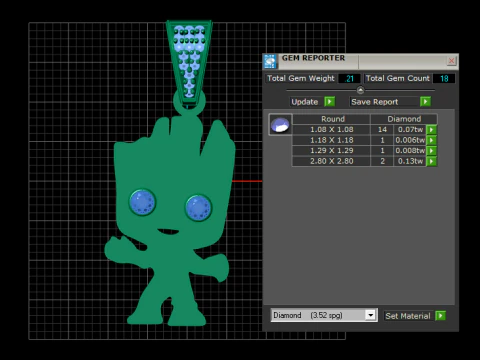Click the quantity cell showing 14
480x360 pixels.
point(382,129)
